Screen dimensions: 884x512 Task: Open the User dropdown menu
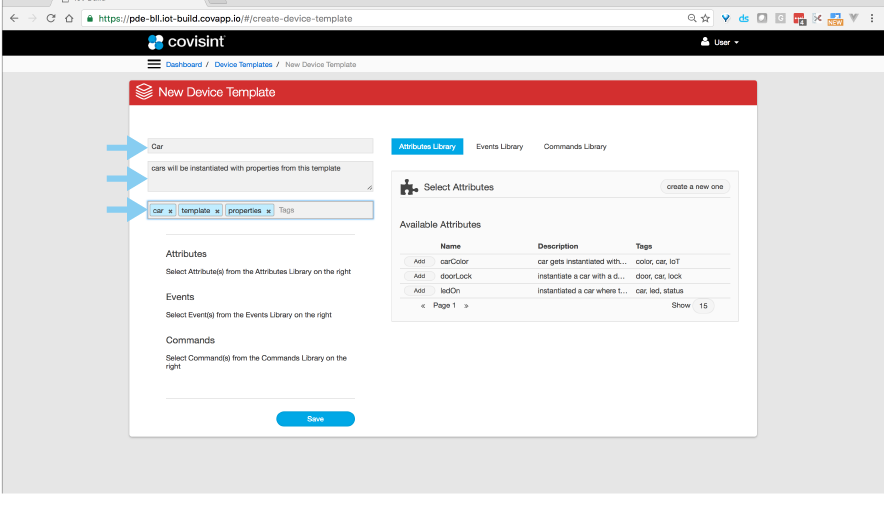[720, 43]
